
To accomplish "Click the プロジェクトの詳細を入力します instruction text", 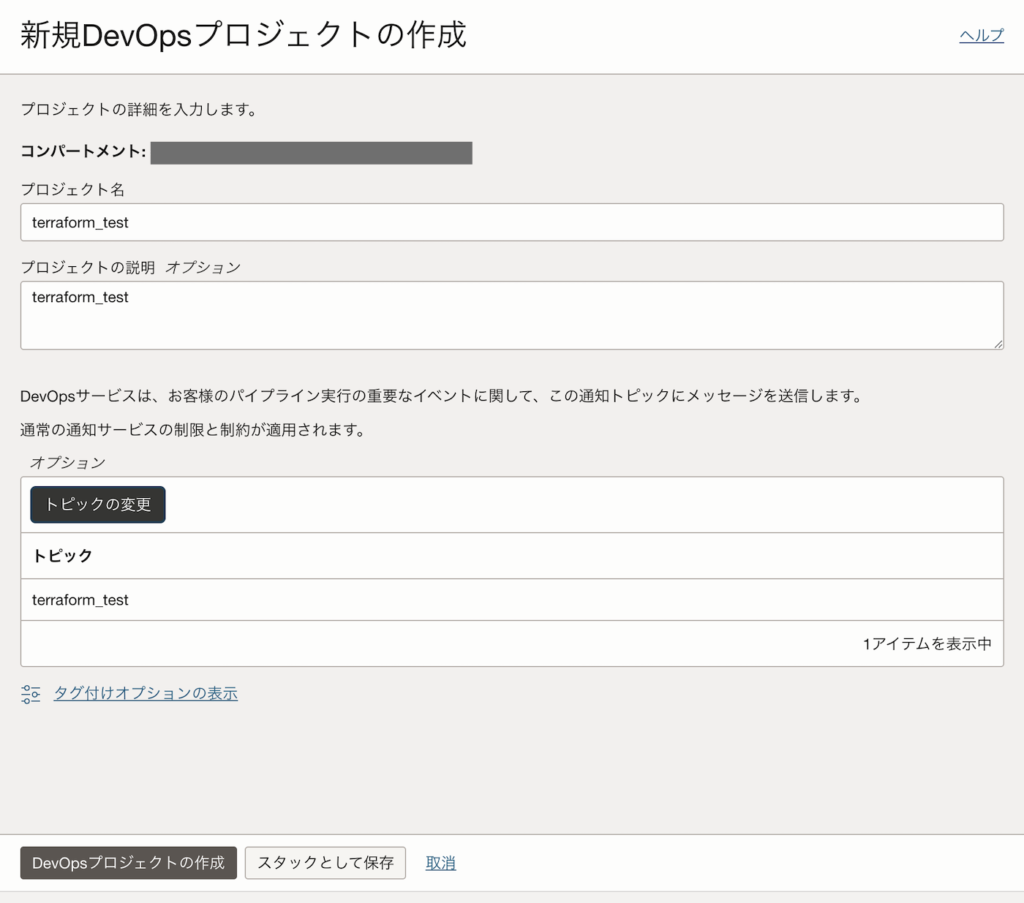I will 139,110.
